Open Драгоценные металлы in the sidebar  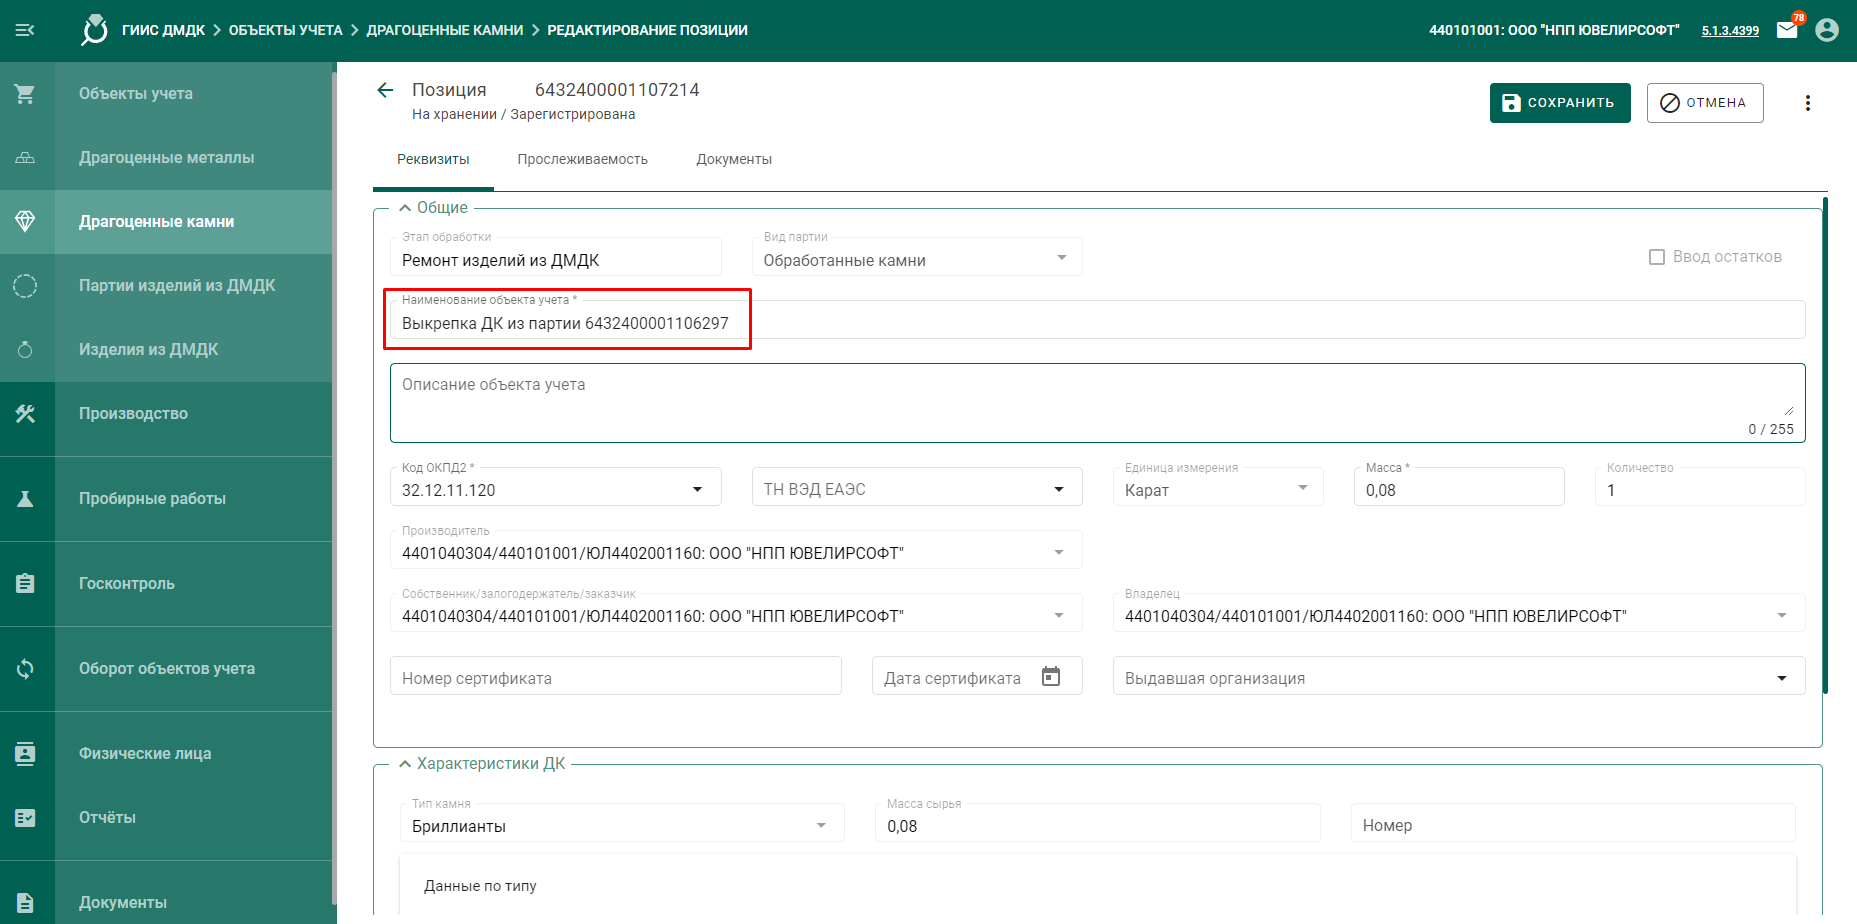pyautogui.click(x=166, y=158)
